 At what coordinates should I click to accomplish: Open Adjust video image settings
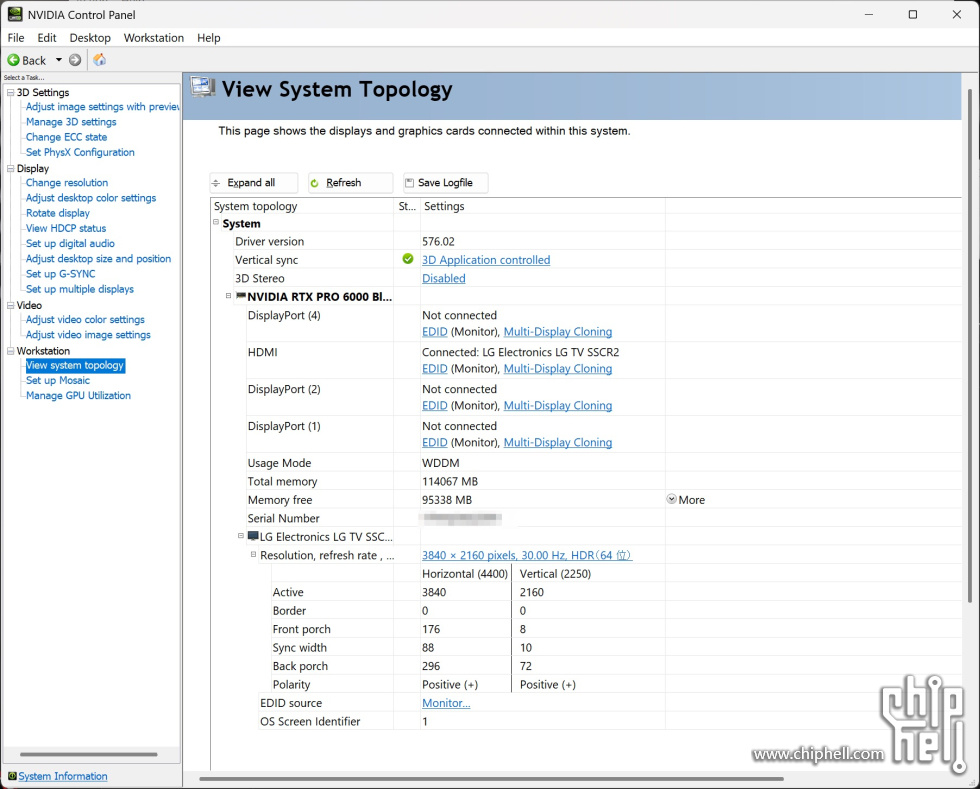[88, 334]
